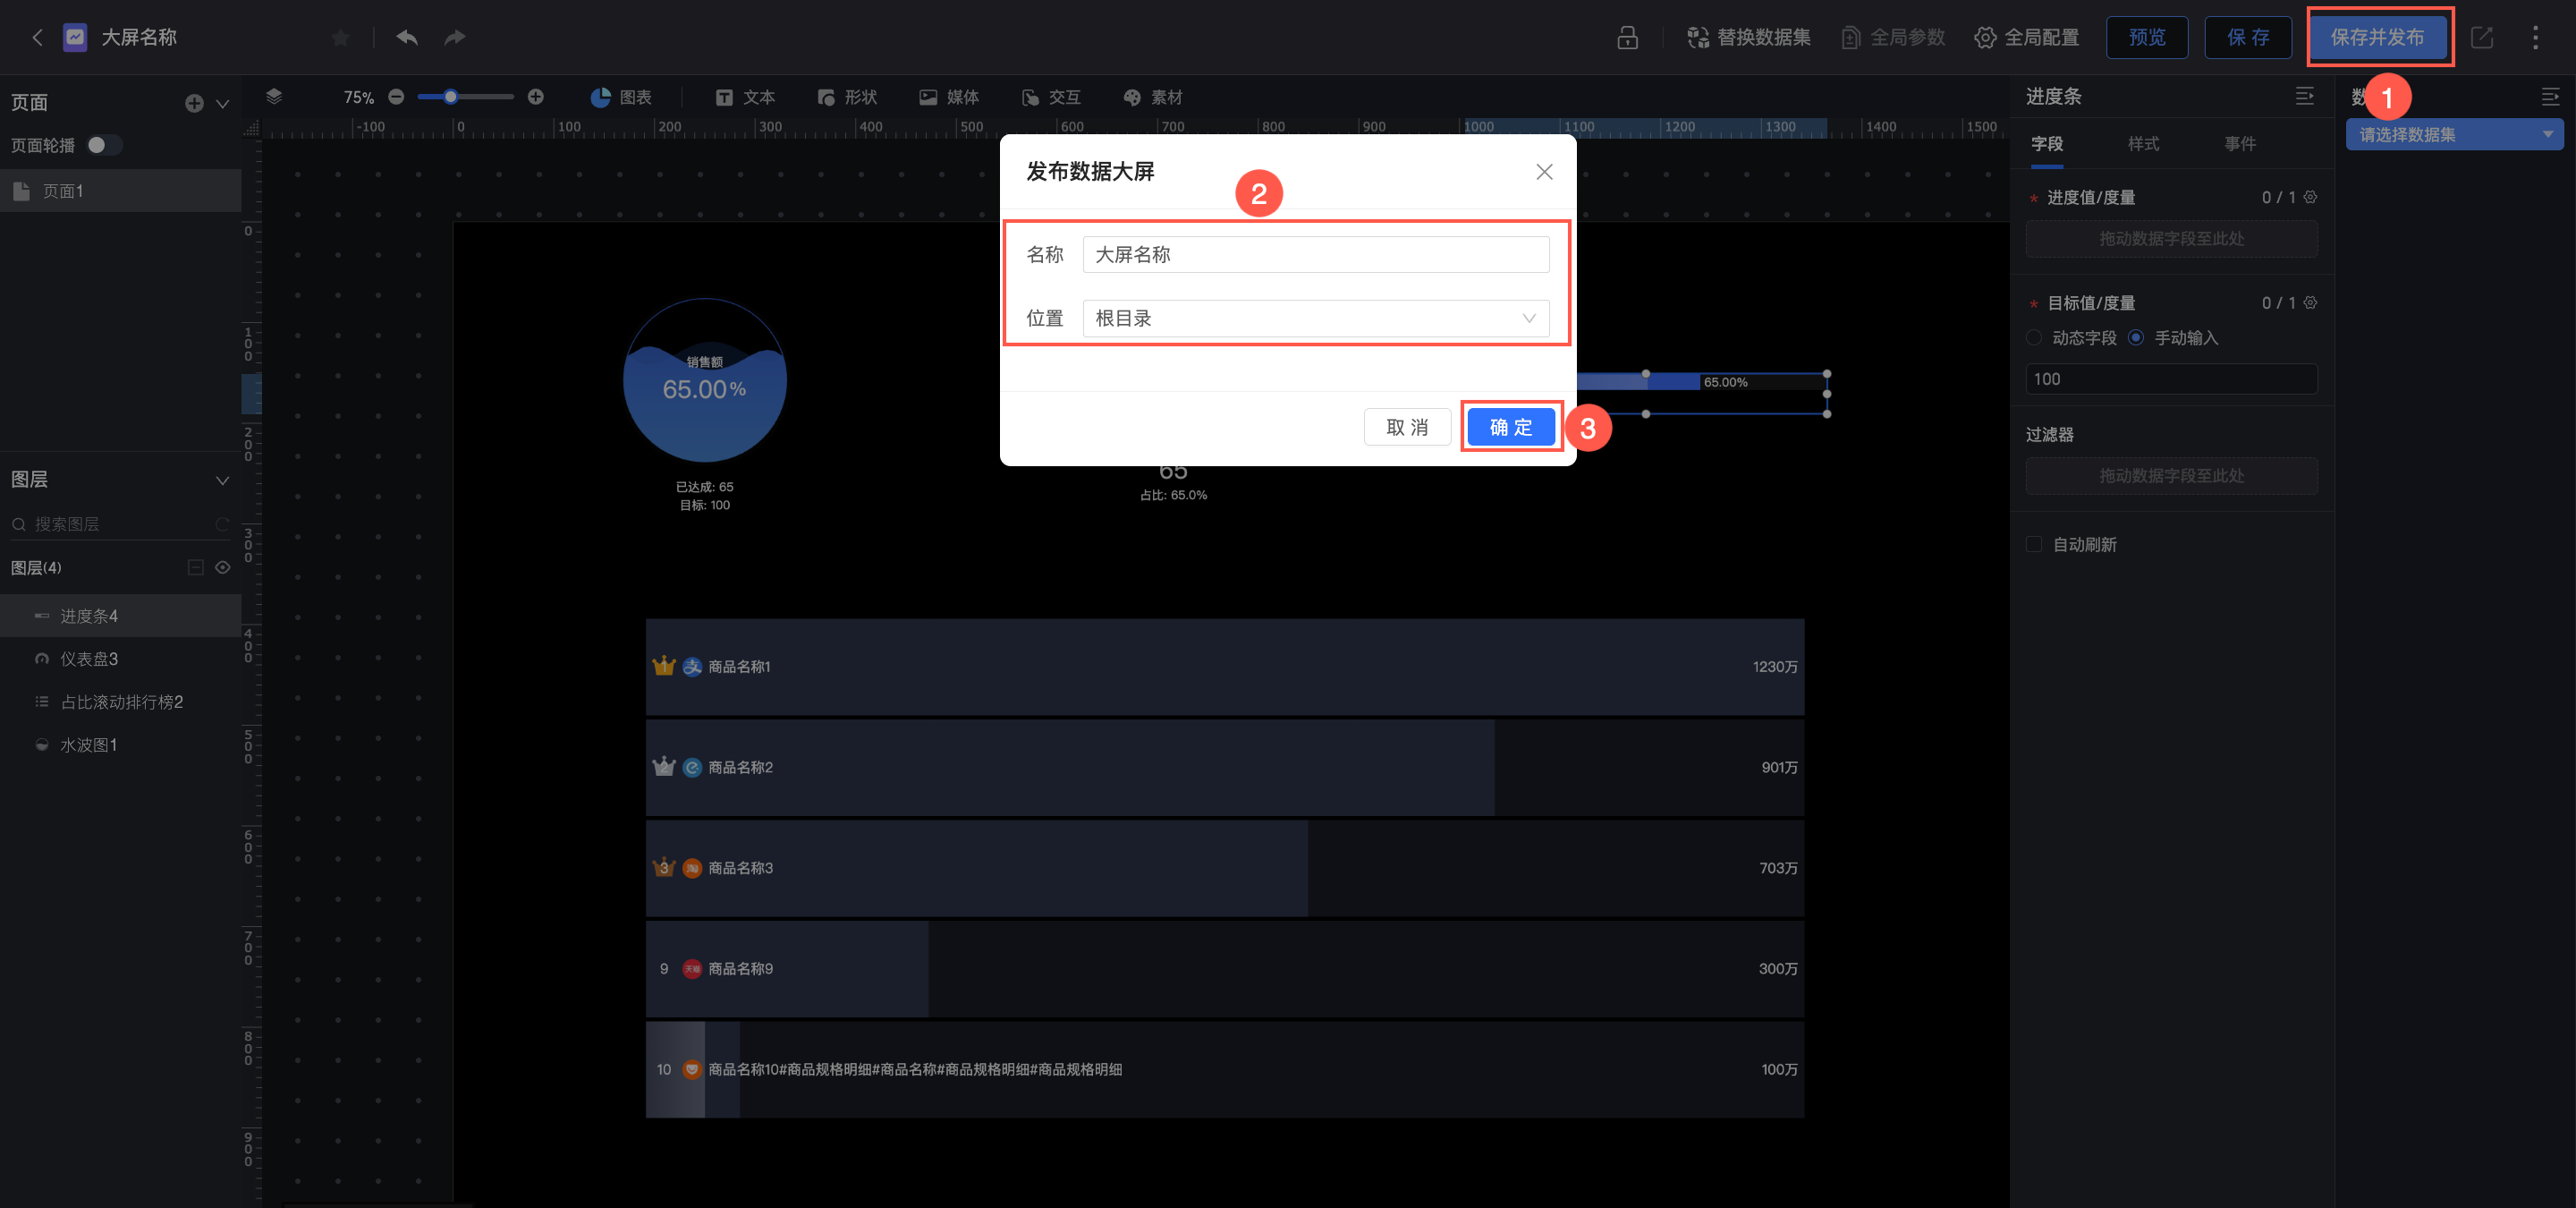Toggle layer visibility eye icon
This screenshot has height=1208, width=2576.
223,567
